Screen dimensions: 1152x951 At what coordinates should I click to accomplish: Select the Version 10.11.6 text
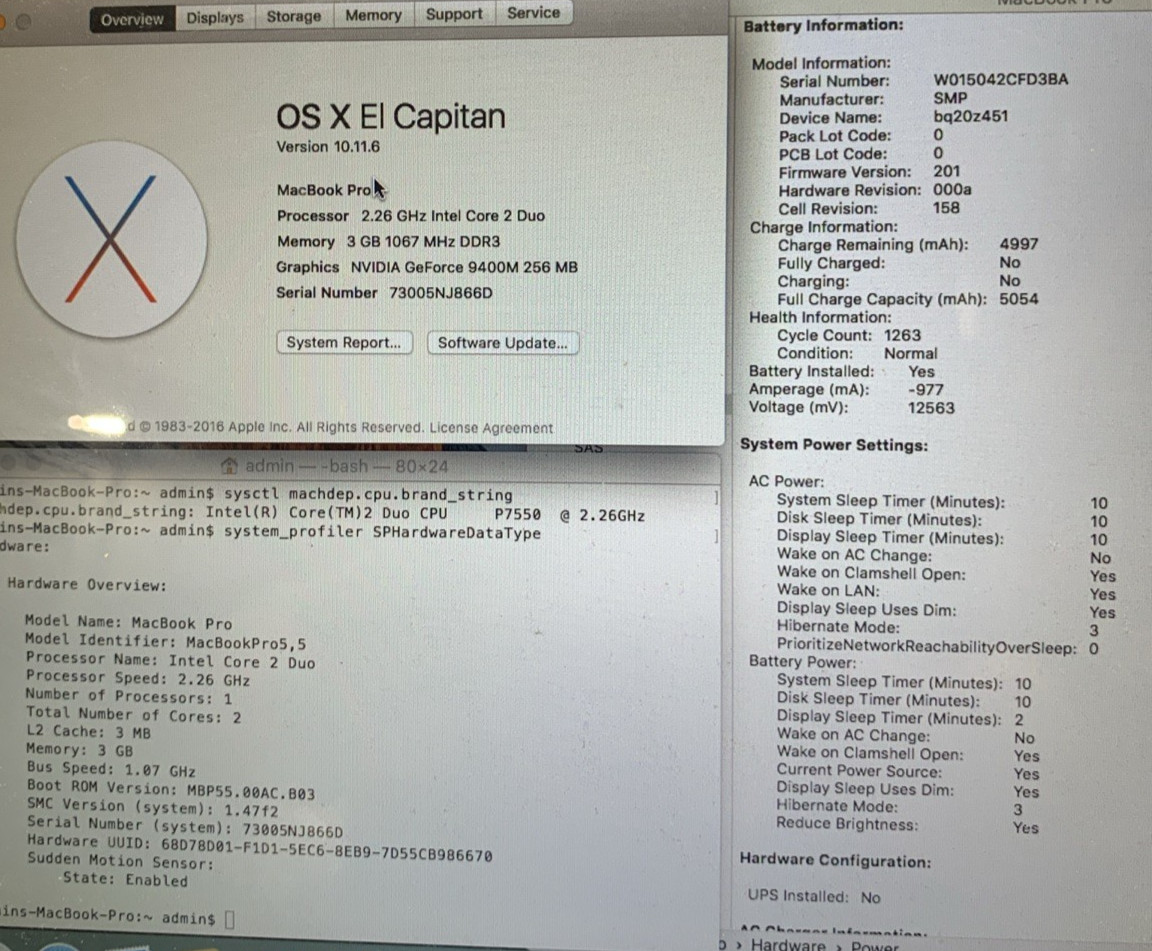click(328, 146)
